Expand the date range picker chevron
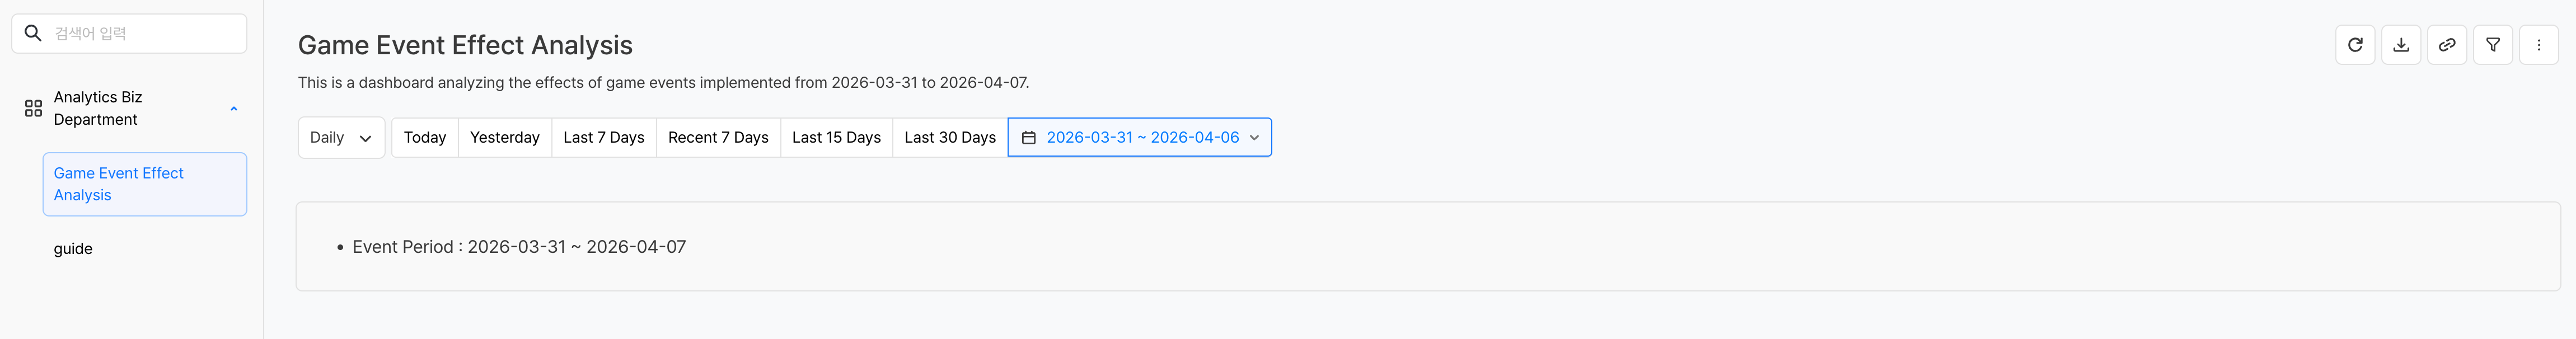This screenshot has height=339, width=2576. [x=1254, y=138]
